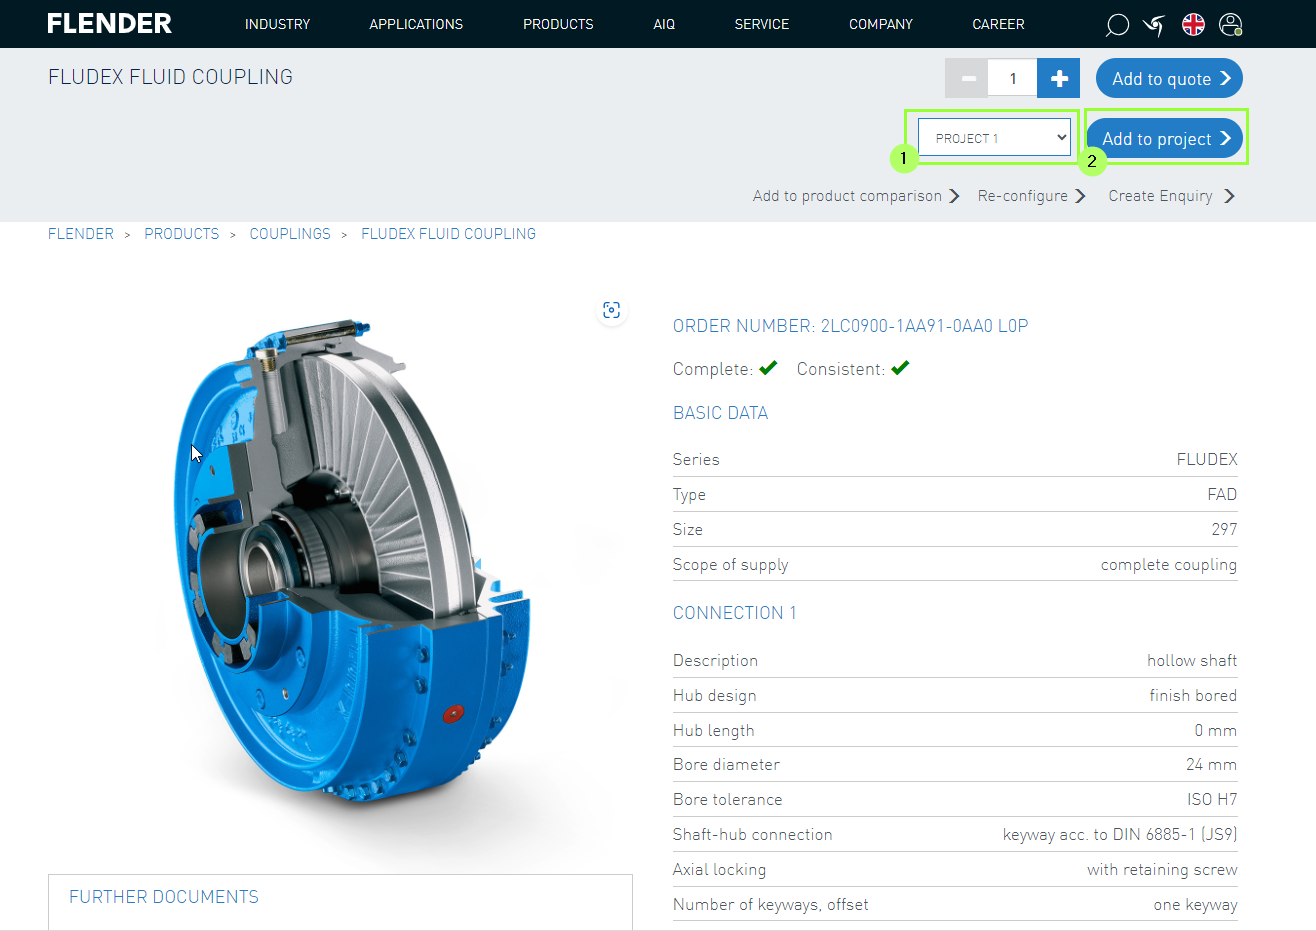The height and width of the screenshot is (931, 1316).
Task: Click Create Enquiry link
Action: pyautogui.click(x=1171, y=196)
